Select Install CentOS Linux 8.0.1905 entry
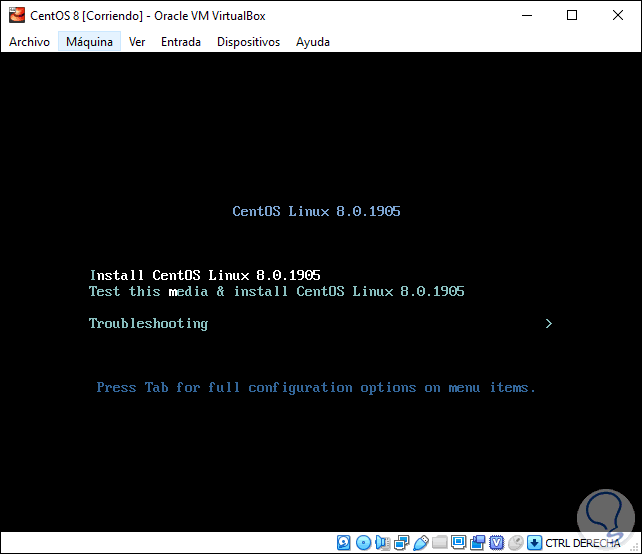Image resolution: width=642 pixels, height=554 pixels. [205, 275]
